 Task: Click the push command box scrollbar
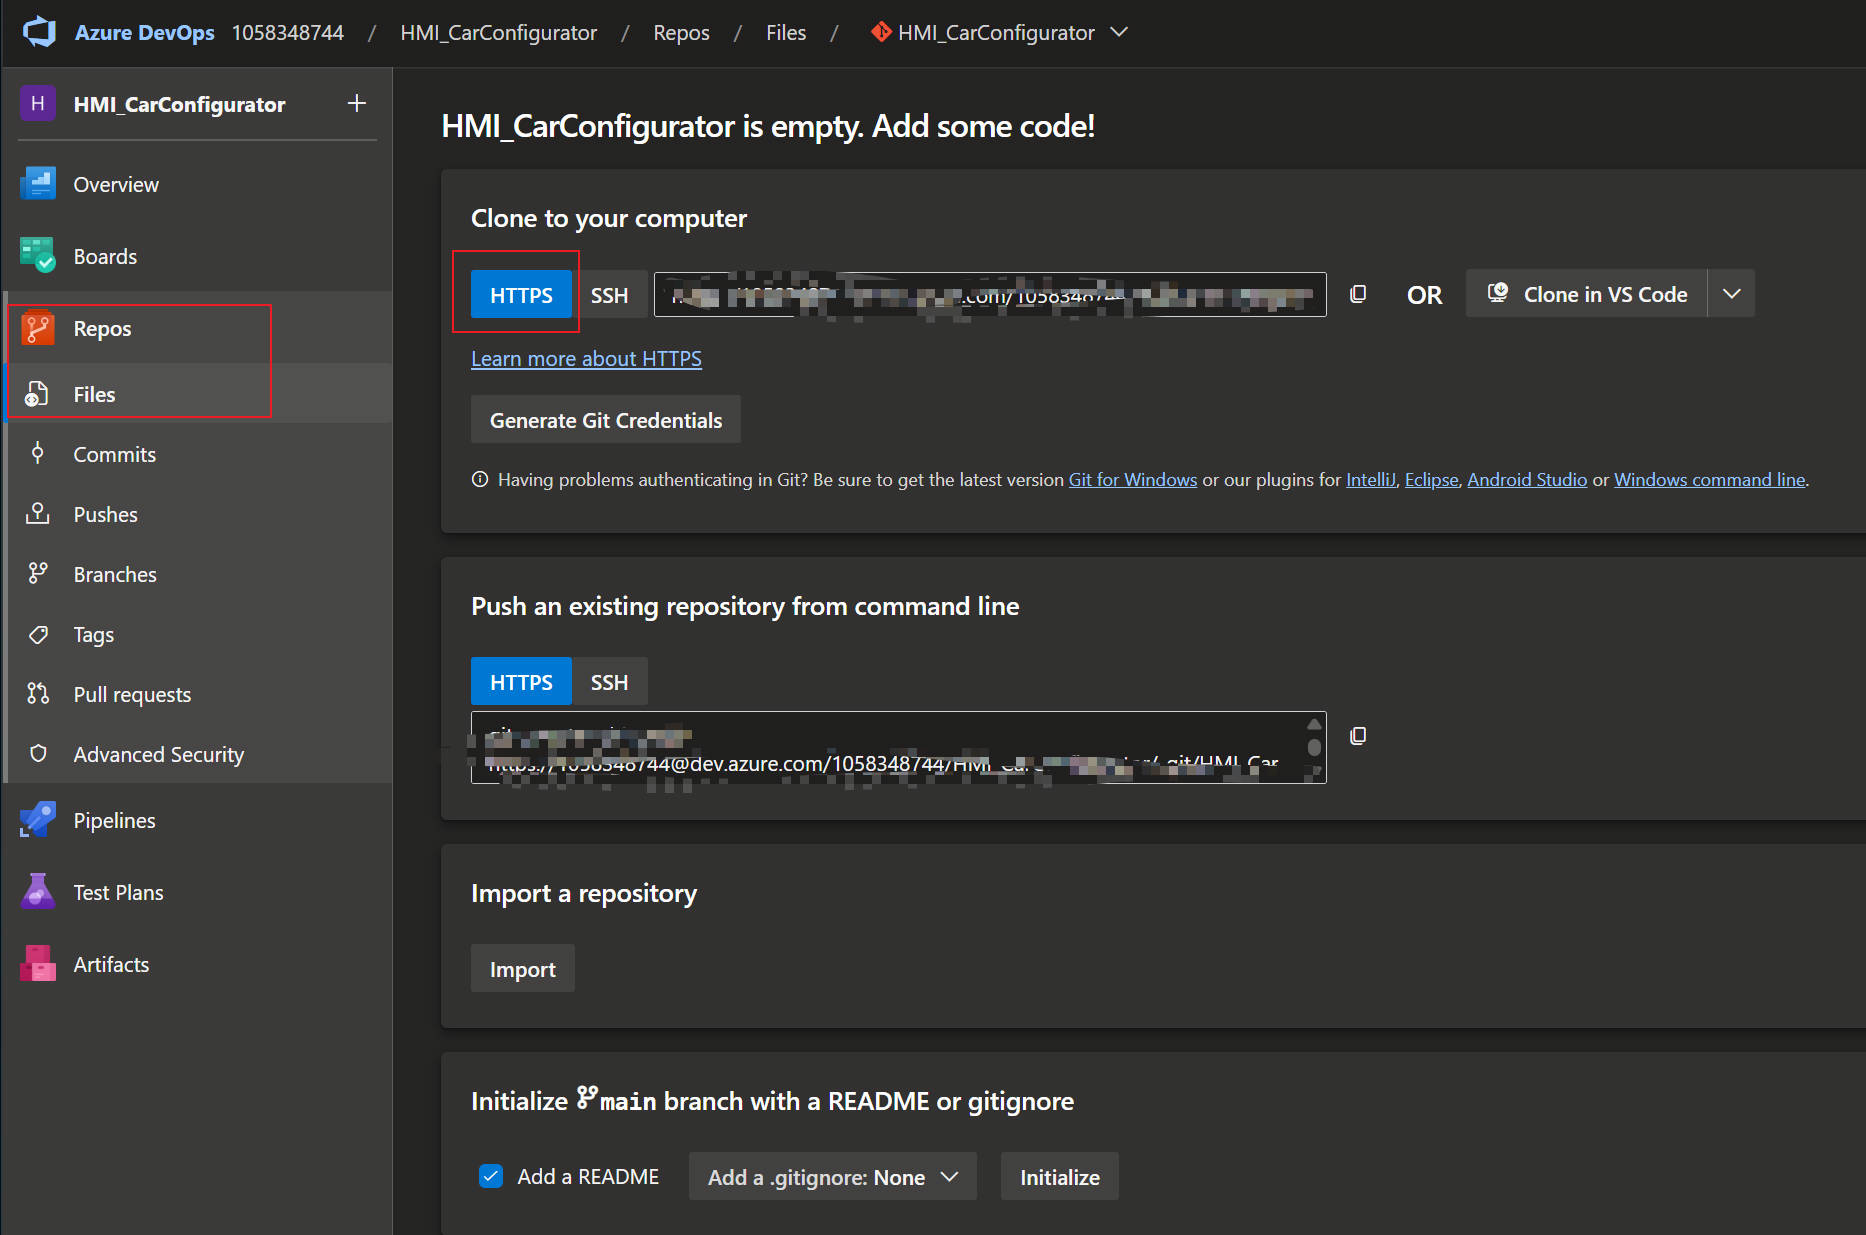click(1314, 747)
